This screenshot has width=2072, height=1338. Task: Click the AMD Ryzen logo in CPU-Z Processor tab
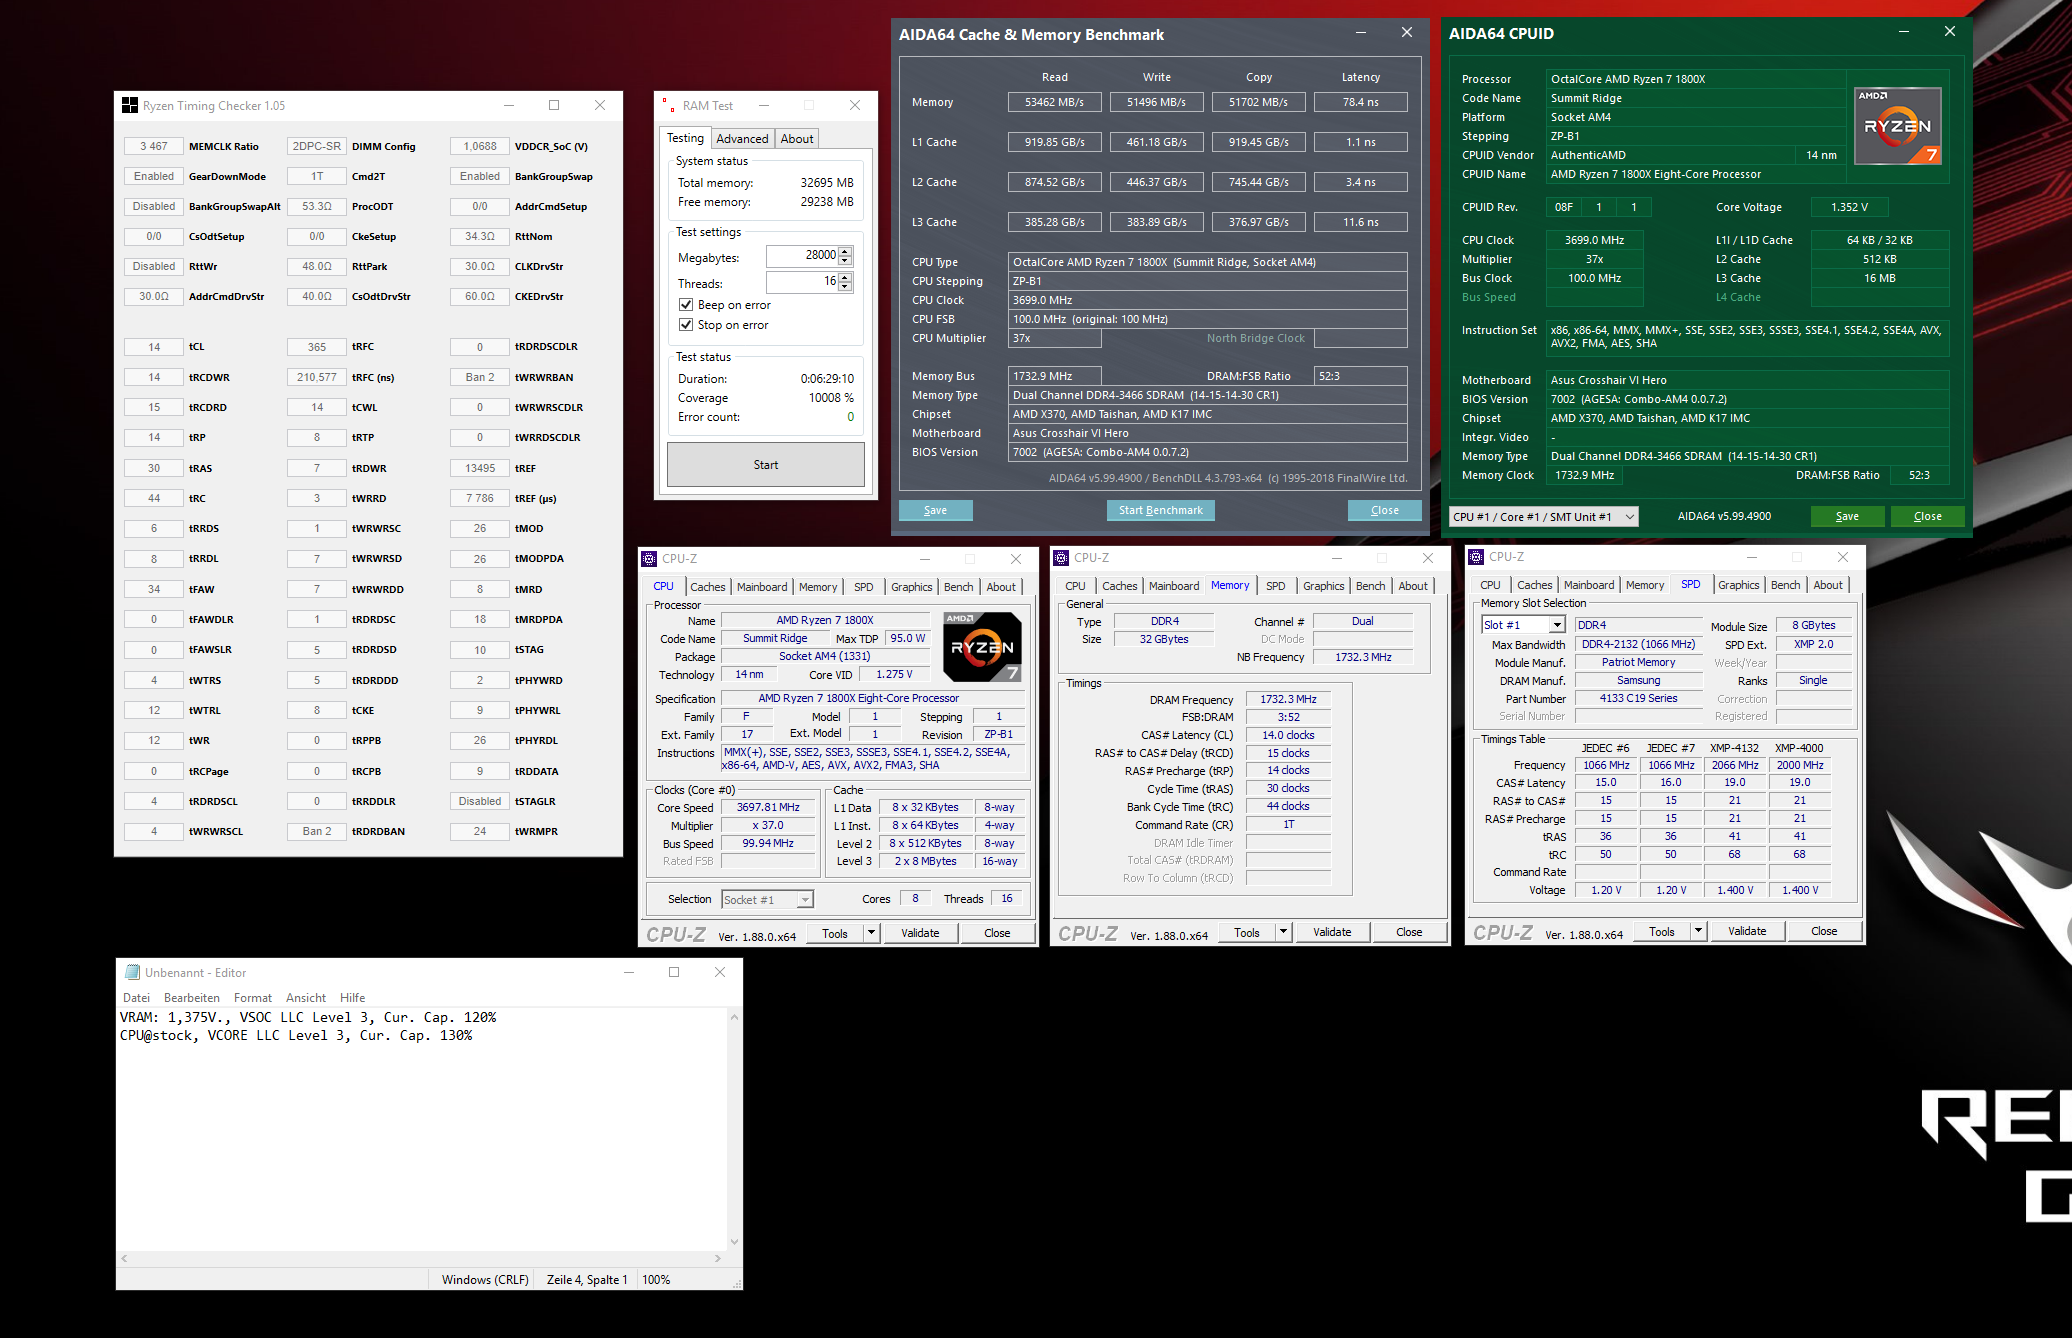click(981, 646)
